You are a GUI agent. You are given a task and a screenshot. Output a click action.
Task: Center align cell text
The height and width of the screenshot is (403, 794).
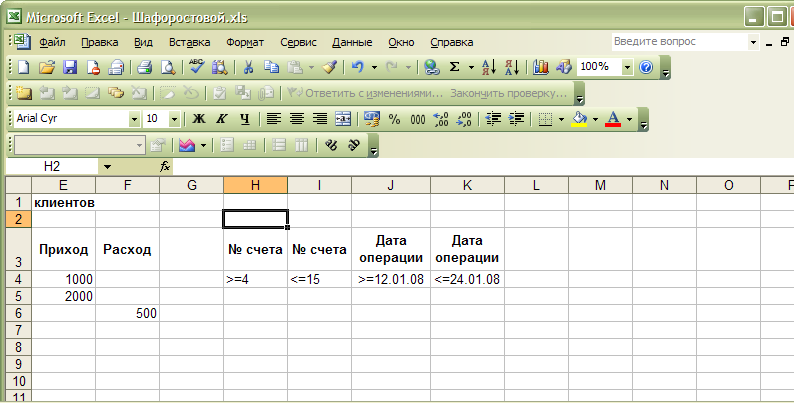click(x=297, y=119)
